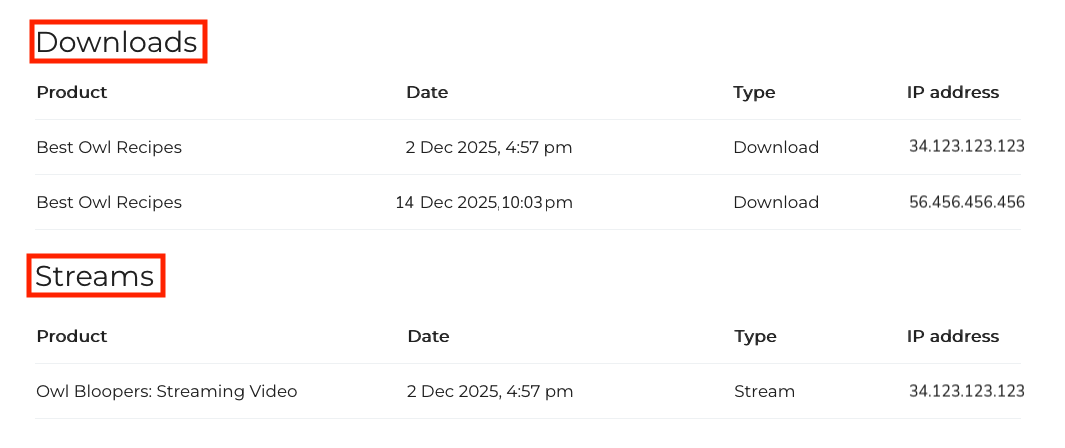Click IP address column header in Downloads

[953, 92]
